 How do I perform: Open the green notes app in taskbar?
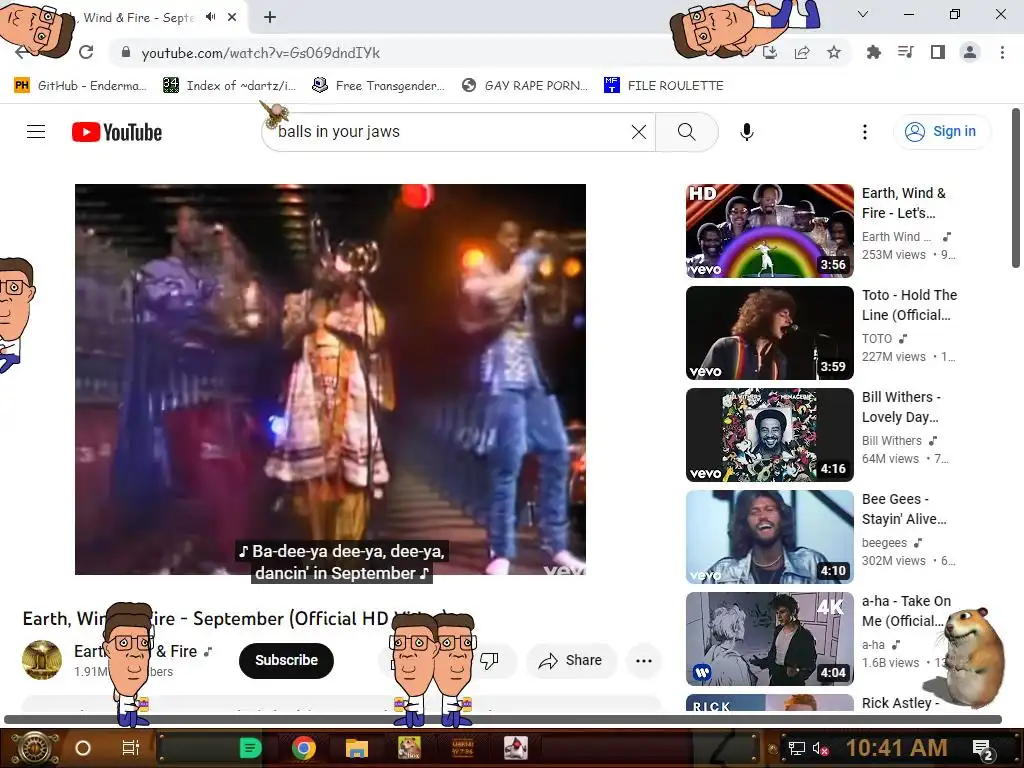(x=250, y=748)
